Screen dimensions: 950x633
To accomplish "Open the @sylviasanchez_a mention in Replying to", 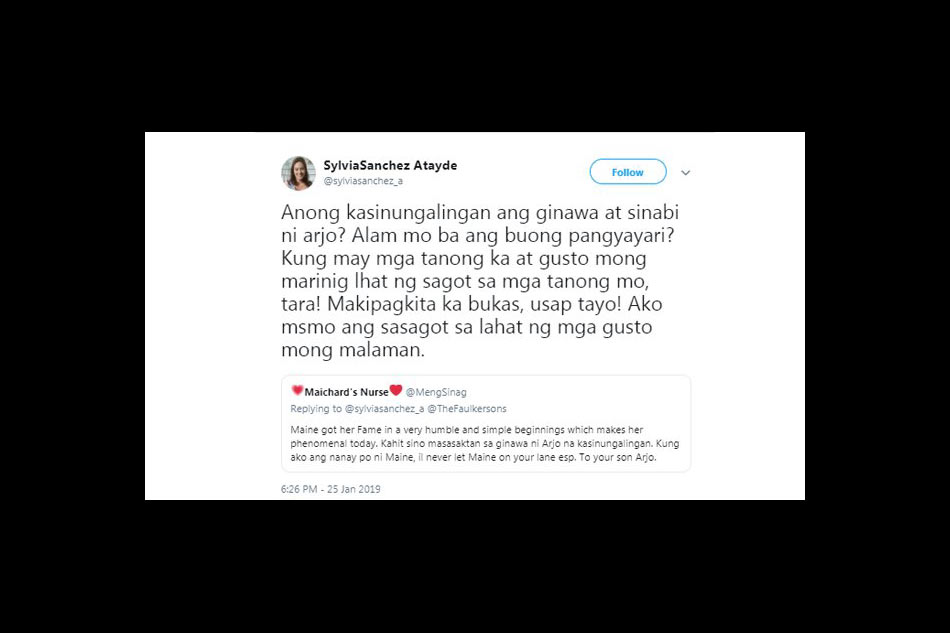I will click(384, 409).
